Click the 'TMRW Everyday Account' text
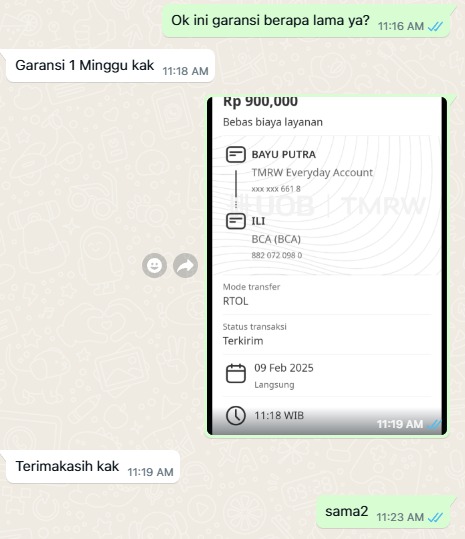 (x=312, y=173)
